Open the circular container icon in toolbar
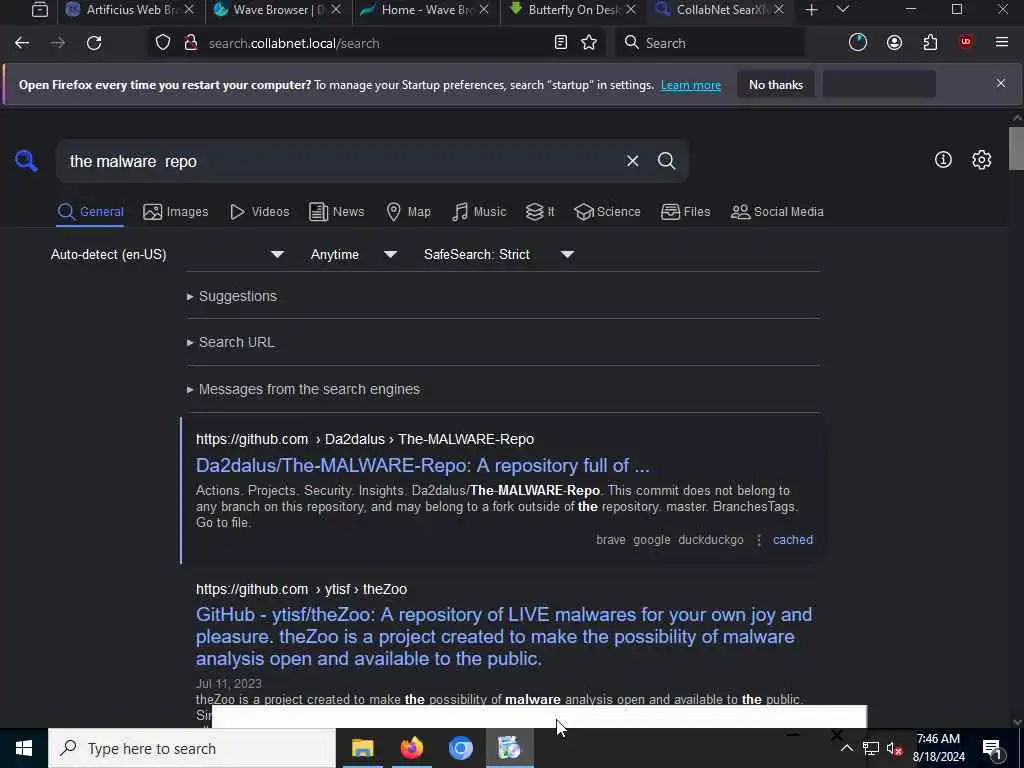The height and width of the screenshot is (768, 1024). (857, 43)
